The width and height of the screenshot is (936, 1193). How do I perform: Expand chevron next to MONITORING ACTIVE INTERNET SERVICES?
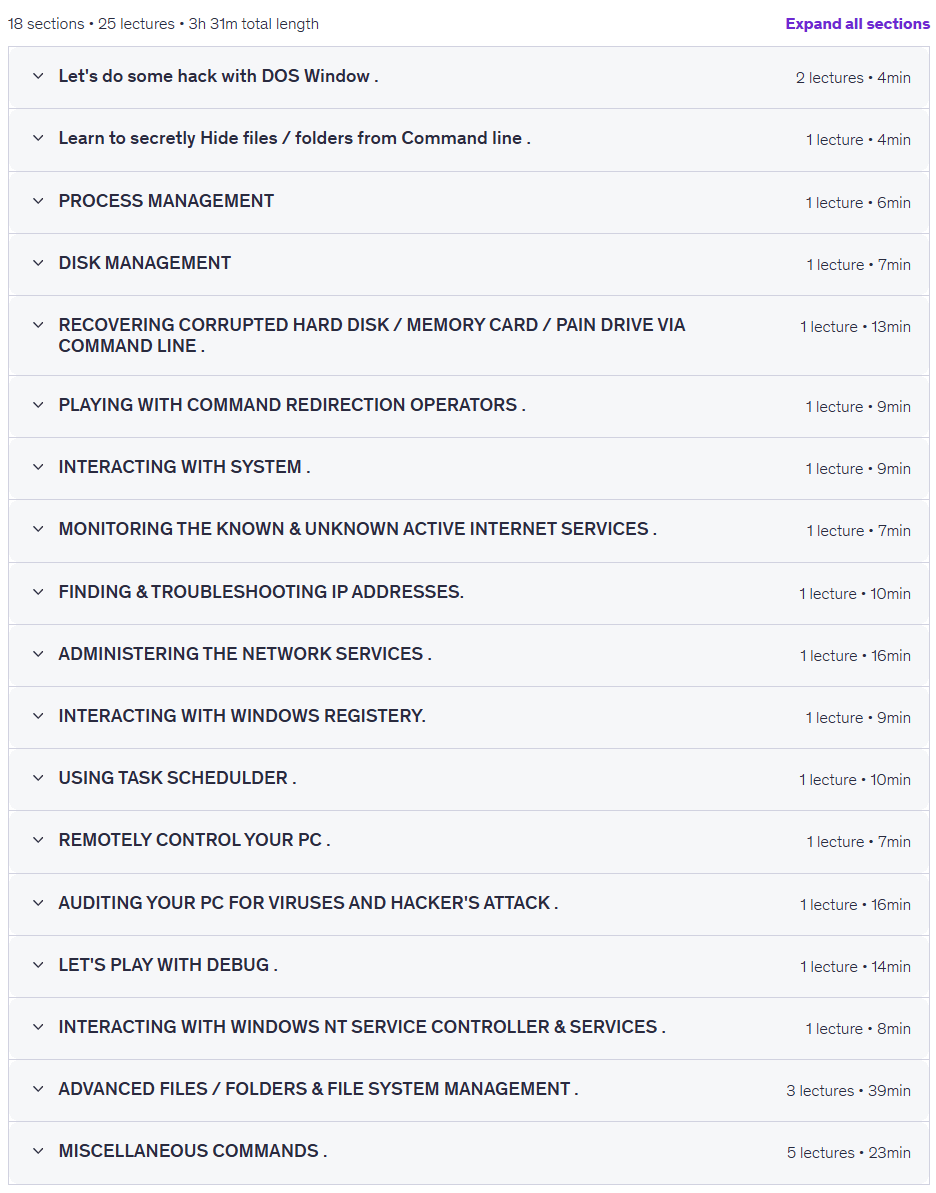(x=38, y=529)
